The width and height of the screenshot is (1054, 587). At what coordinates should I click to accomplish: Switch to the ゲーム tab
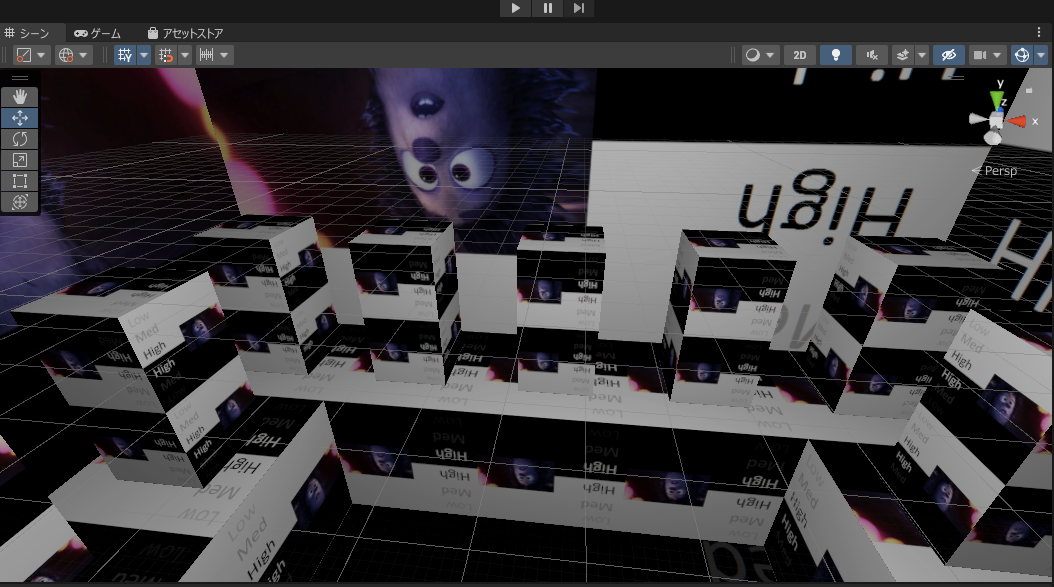tap(97, 33)
